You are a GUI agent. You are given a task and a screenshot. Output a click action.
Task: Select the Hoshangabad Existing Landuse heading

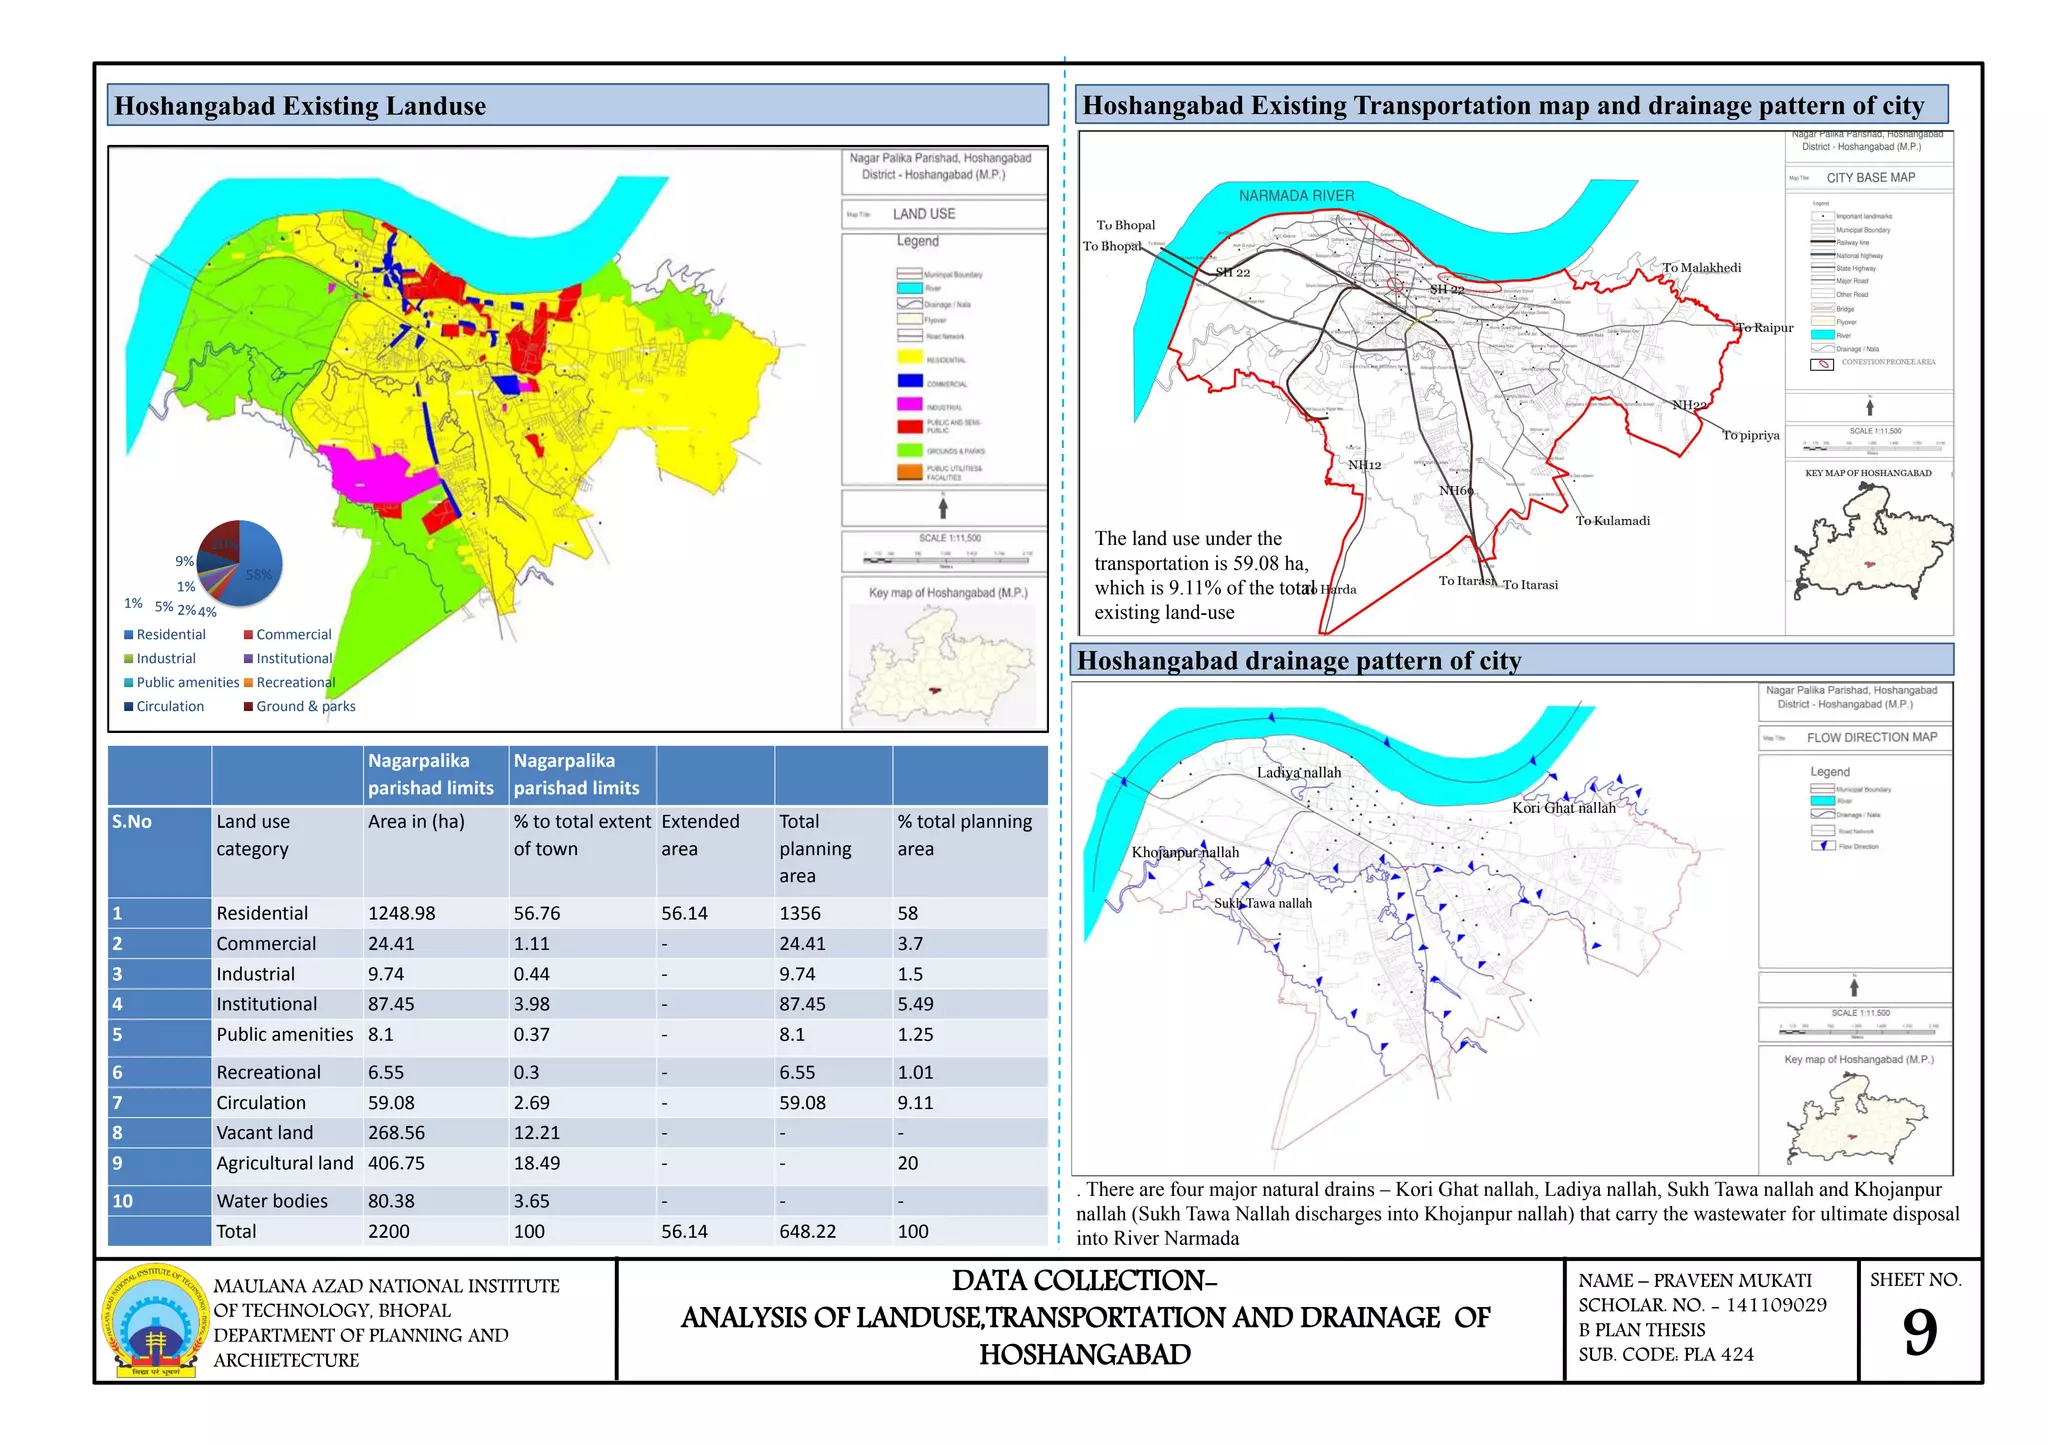(x=300, y=106)
